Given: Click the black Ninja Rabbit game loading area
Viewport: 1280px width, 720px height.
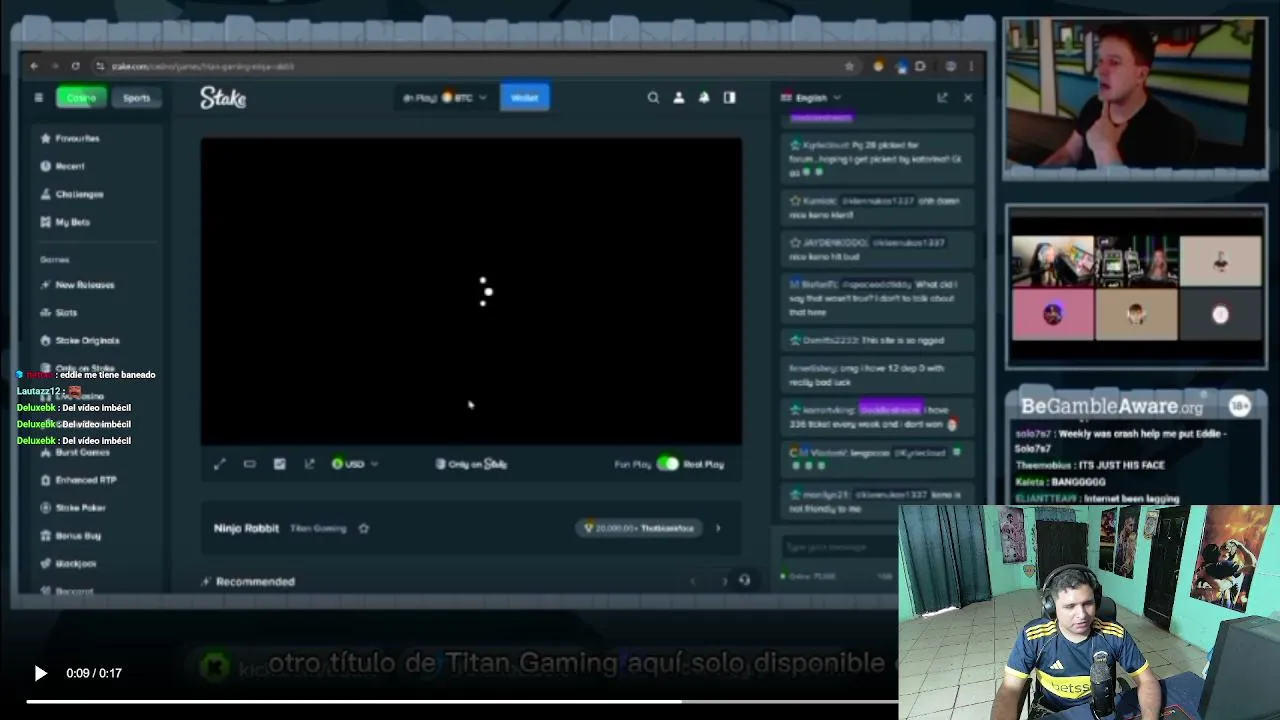Looking at the screenshot, I should coord(471,291).
